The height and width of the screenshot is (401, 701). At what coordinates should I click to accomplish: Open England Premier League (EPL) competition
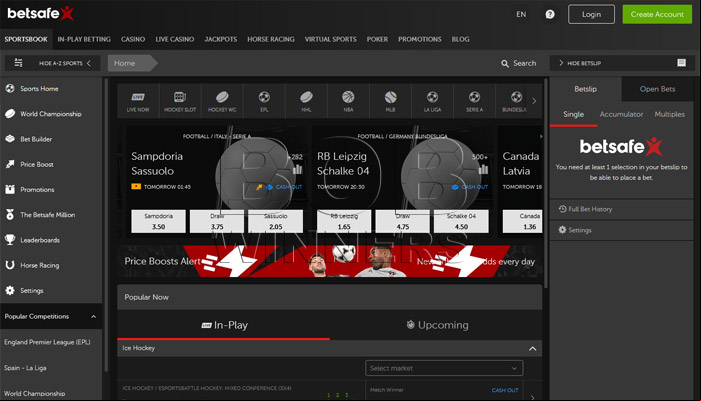coord(47,342)
